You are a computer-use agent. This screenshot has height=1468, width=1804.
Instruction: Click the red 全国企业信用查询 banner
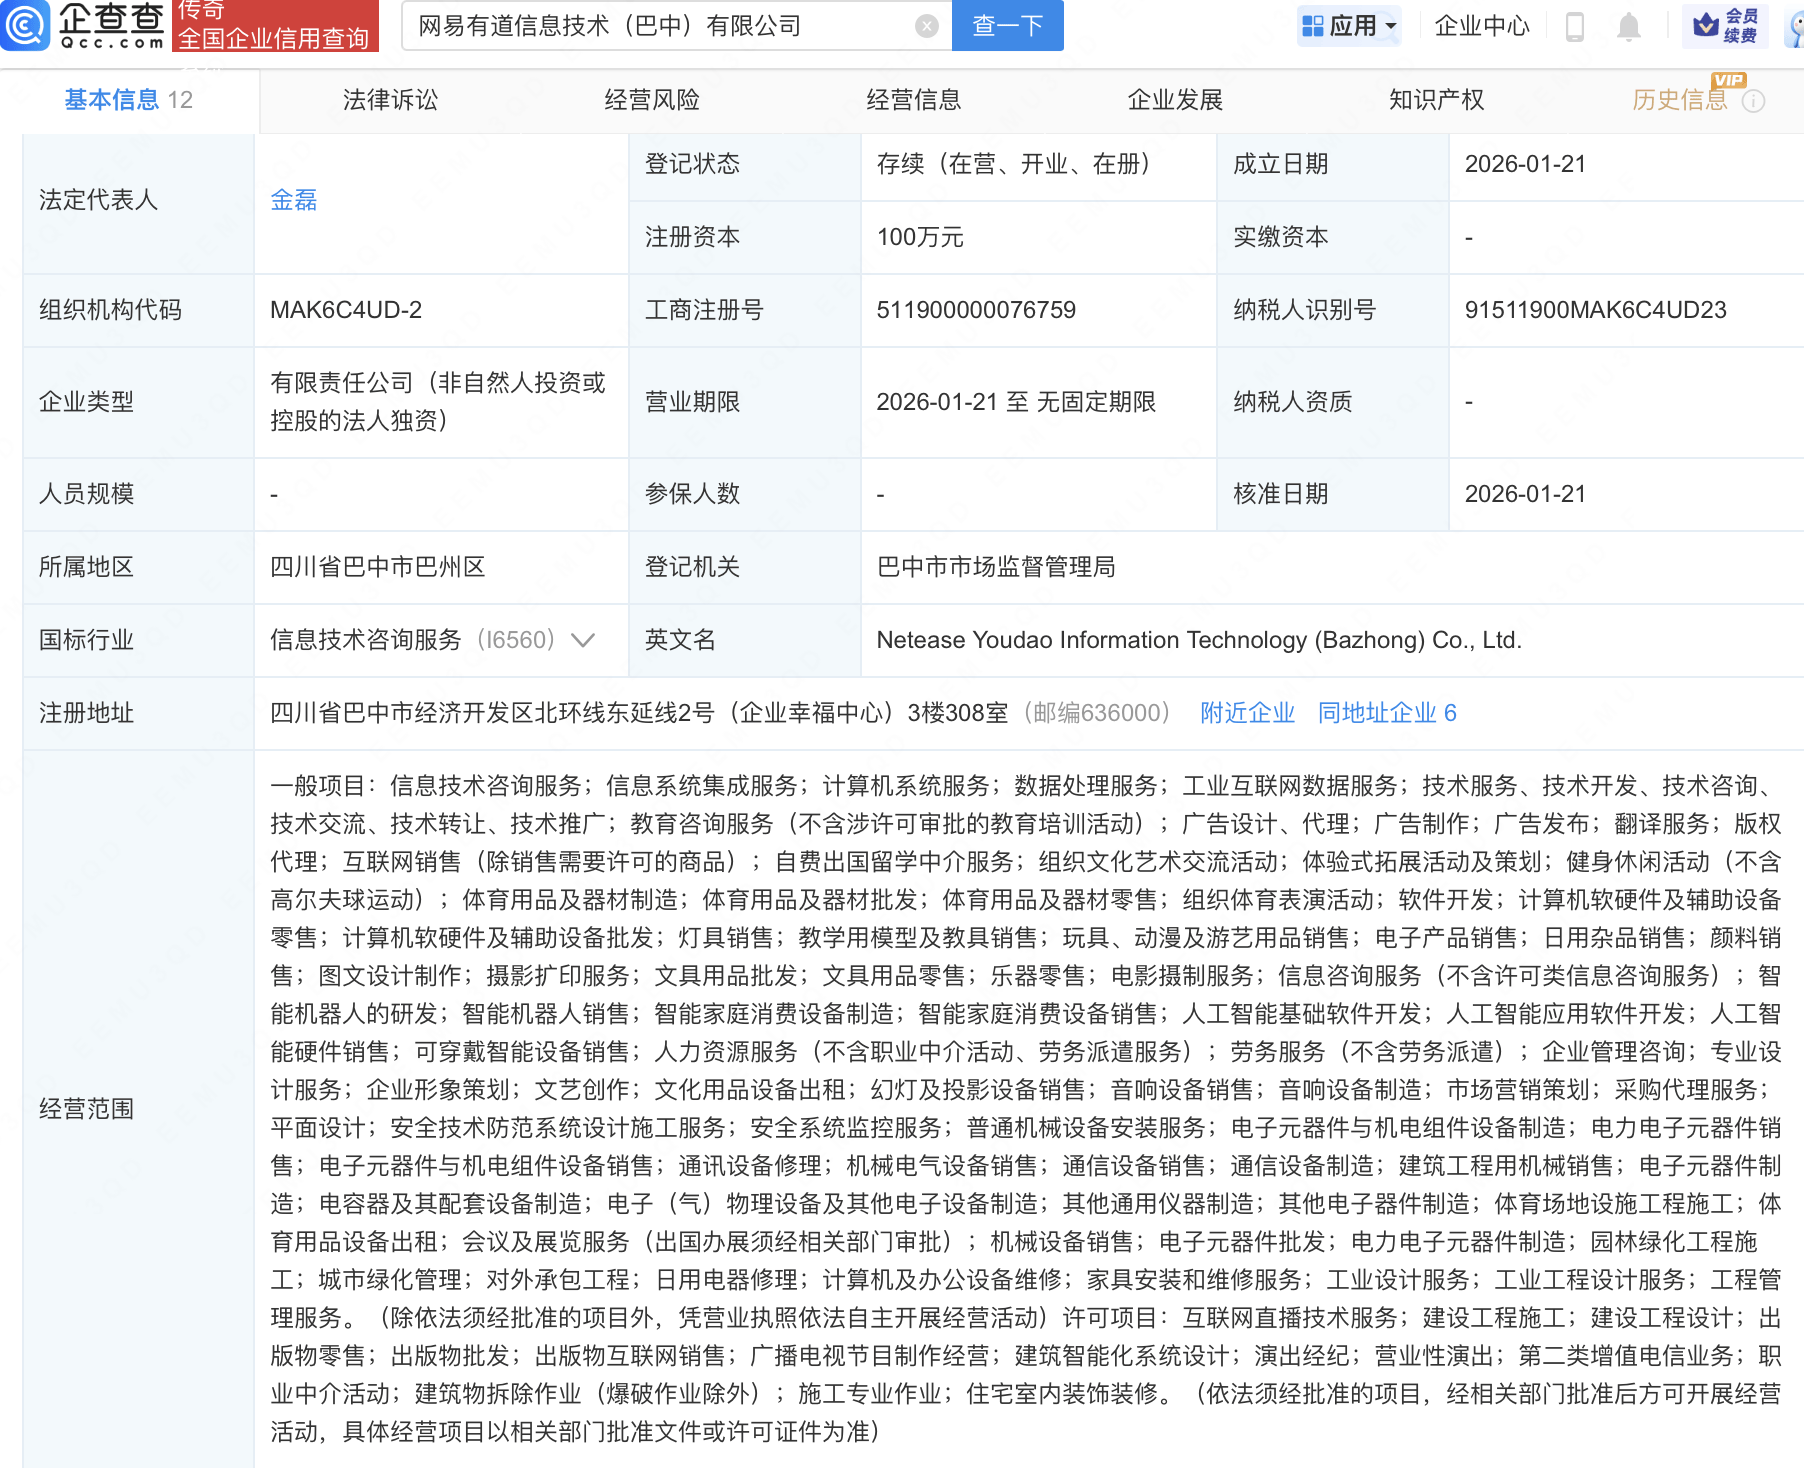275,26
